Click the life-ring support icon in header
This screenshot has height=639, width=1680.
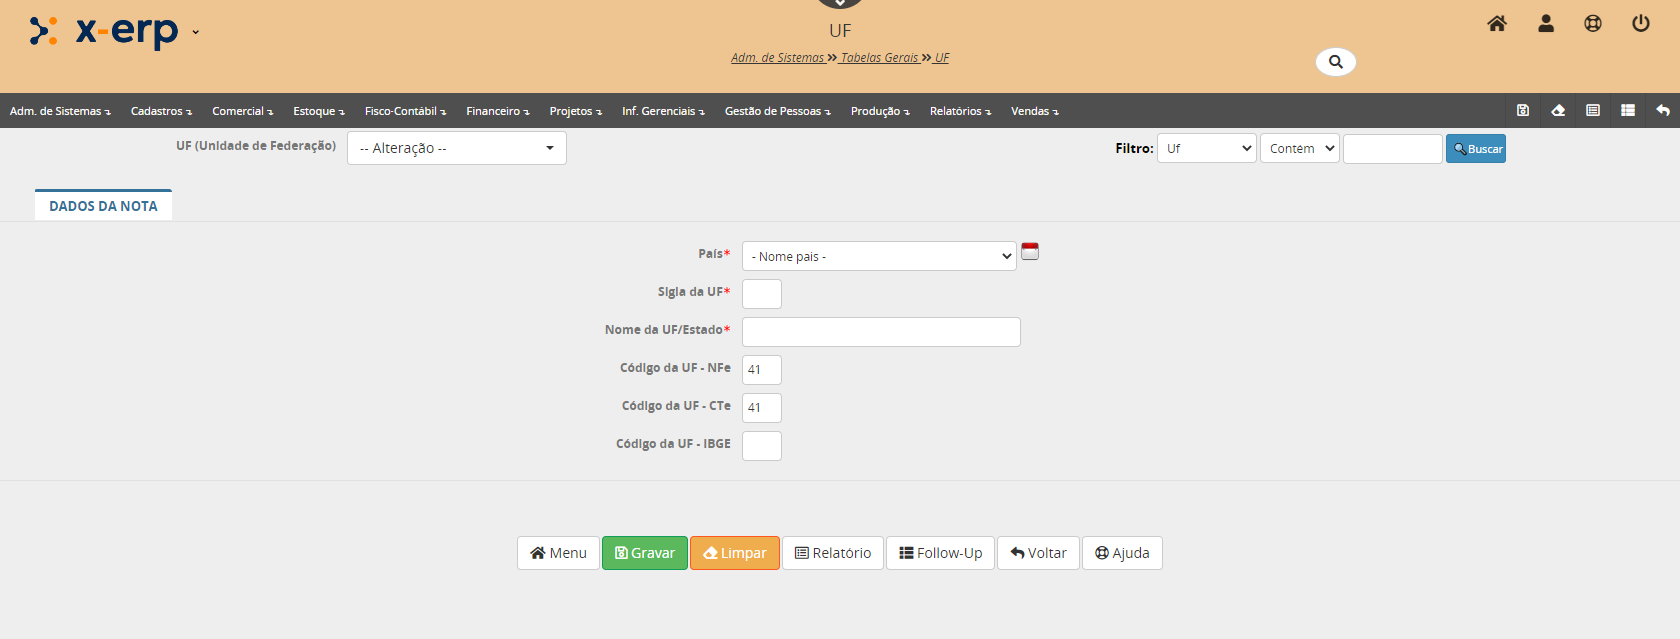click(1593, 23)
